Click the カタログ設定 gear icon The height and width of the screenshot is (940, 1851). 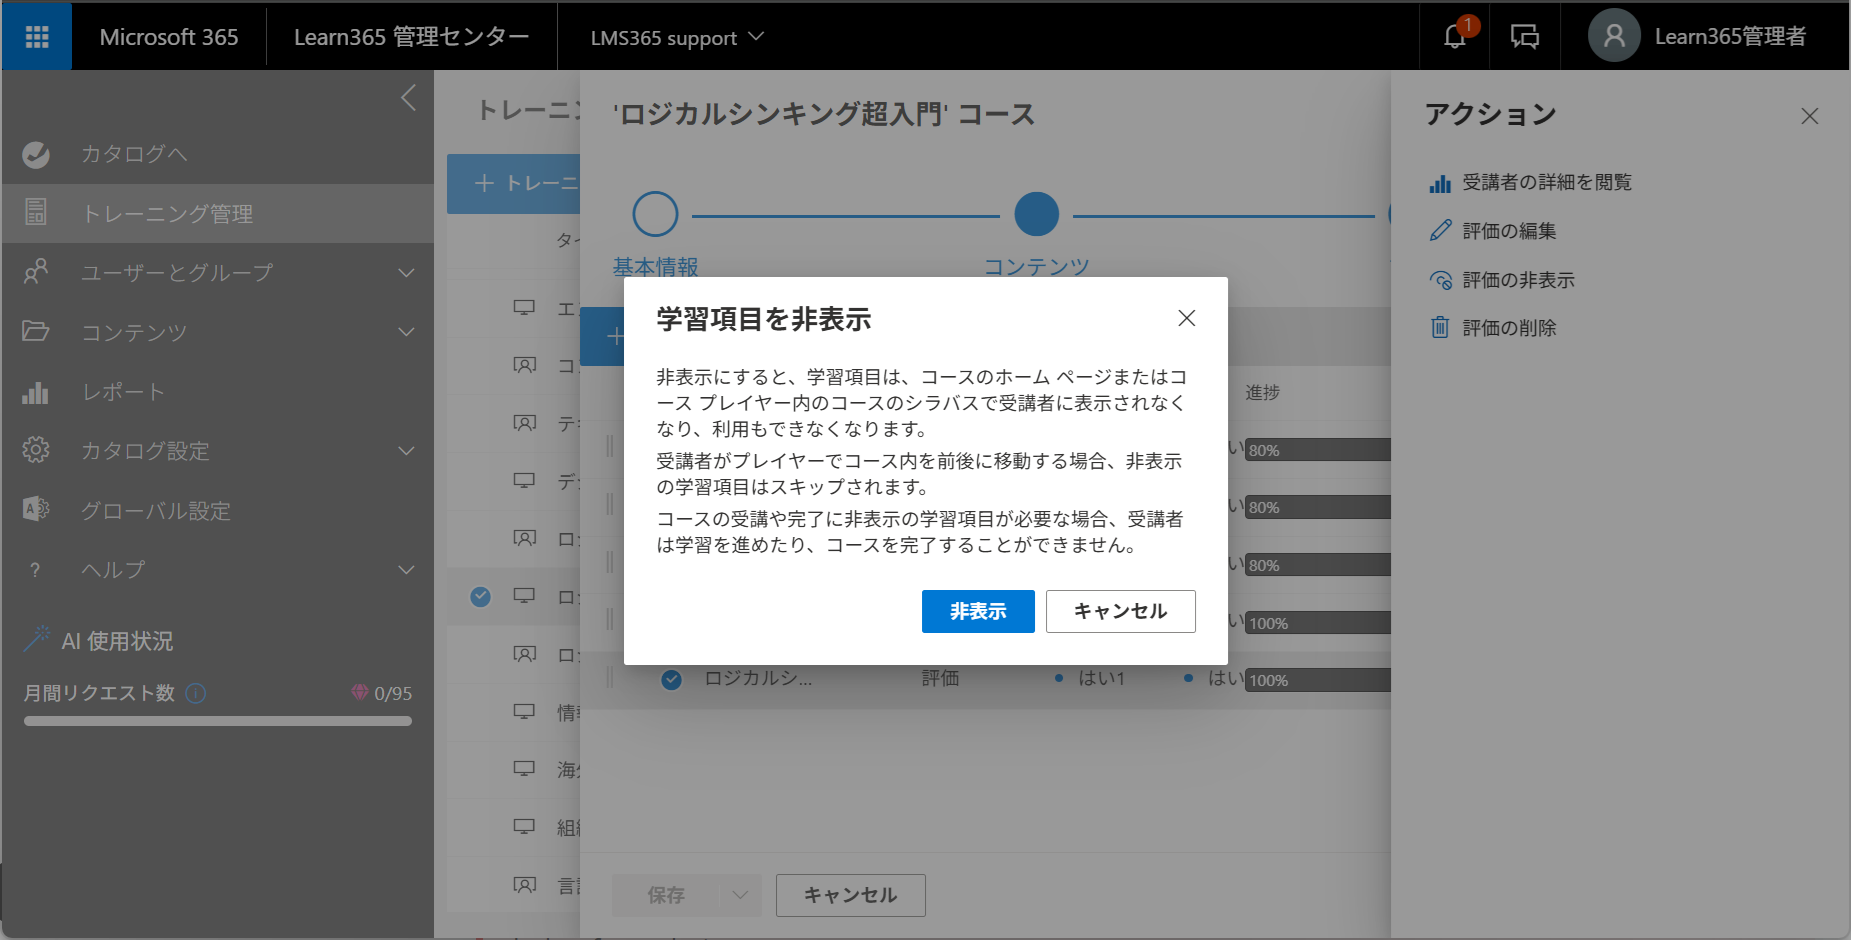tap(36, 450)
